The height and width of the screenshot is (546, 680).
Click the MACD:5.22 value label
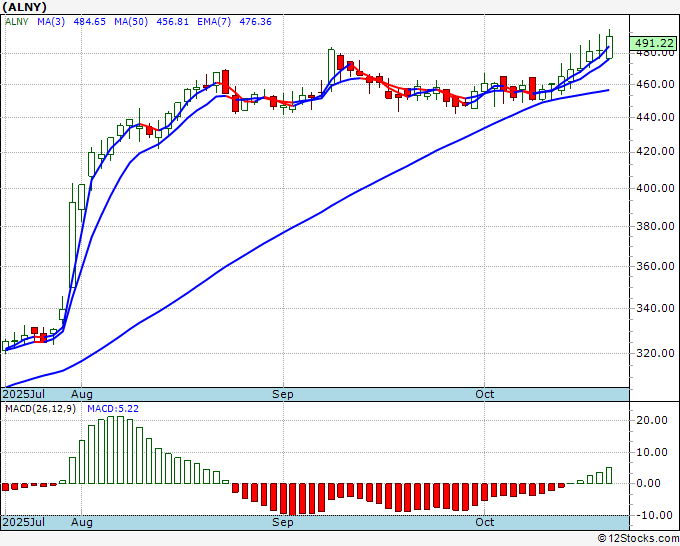tap(113, 409)
